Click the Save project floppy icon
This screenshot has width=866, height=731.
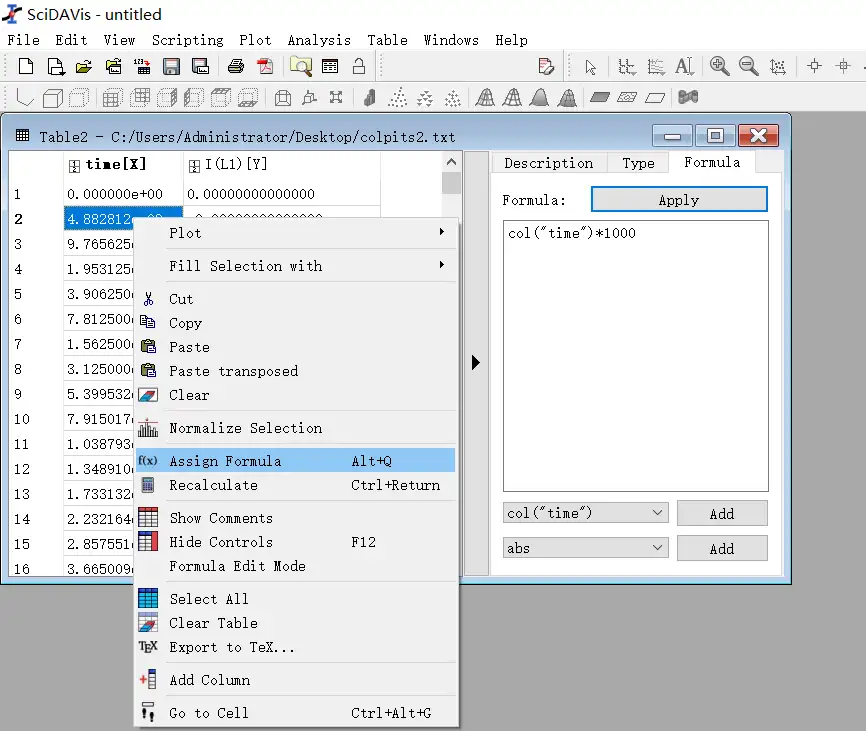(172, 67)
